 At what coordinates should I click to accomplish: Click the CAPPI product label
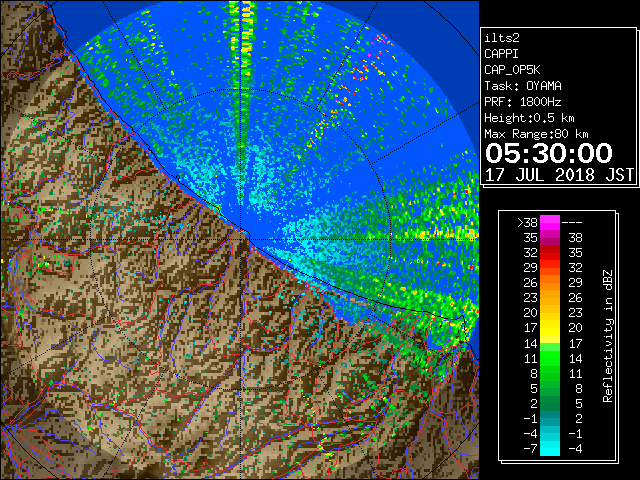(501, 54)
